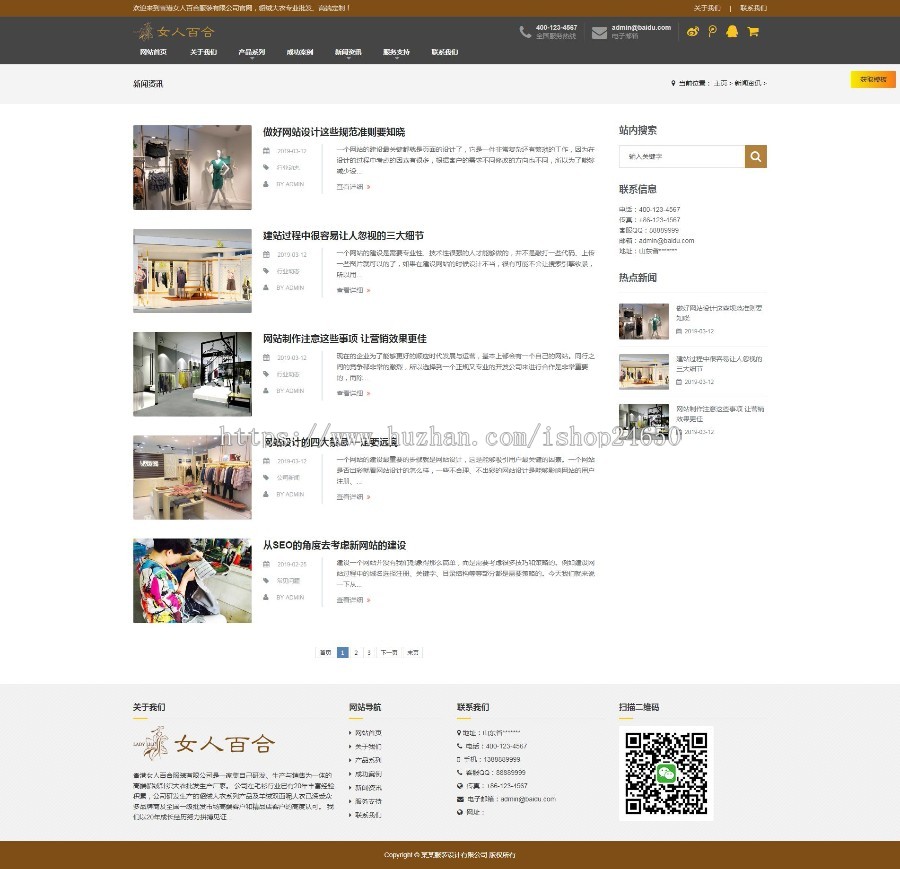Click the tag icon of article 建站过程中很容易让人忽视的三大细节
The image size is (900, 869).
click(266, 271)
